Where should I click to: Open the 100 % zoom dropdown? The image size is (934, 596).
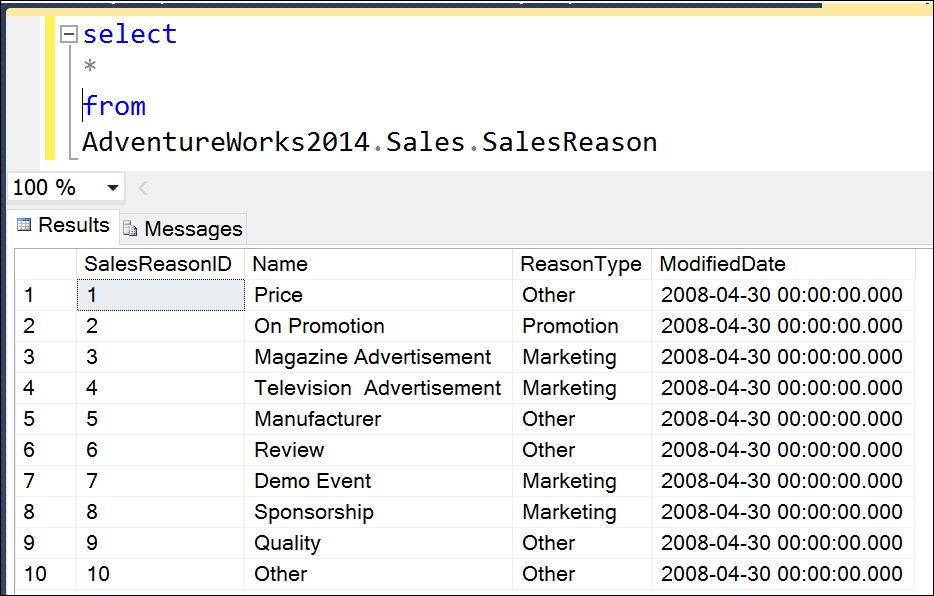(x=113, y=188)
